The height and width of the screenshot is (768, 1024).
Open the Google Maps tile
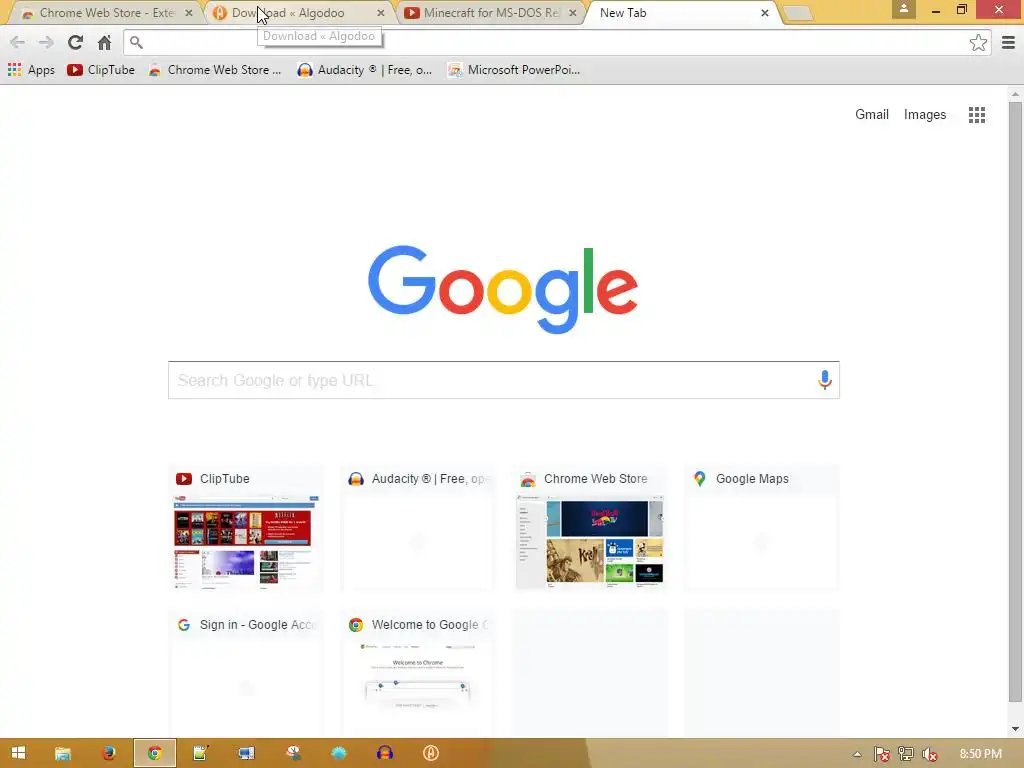(762, 527)
